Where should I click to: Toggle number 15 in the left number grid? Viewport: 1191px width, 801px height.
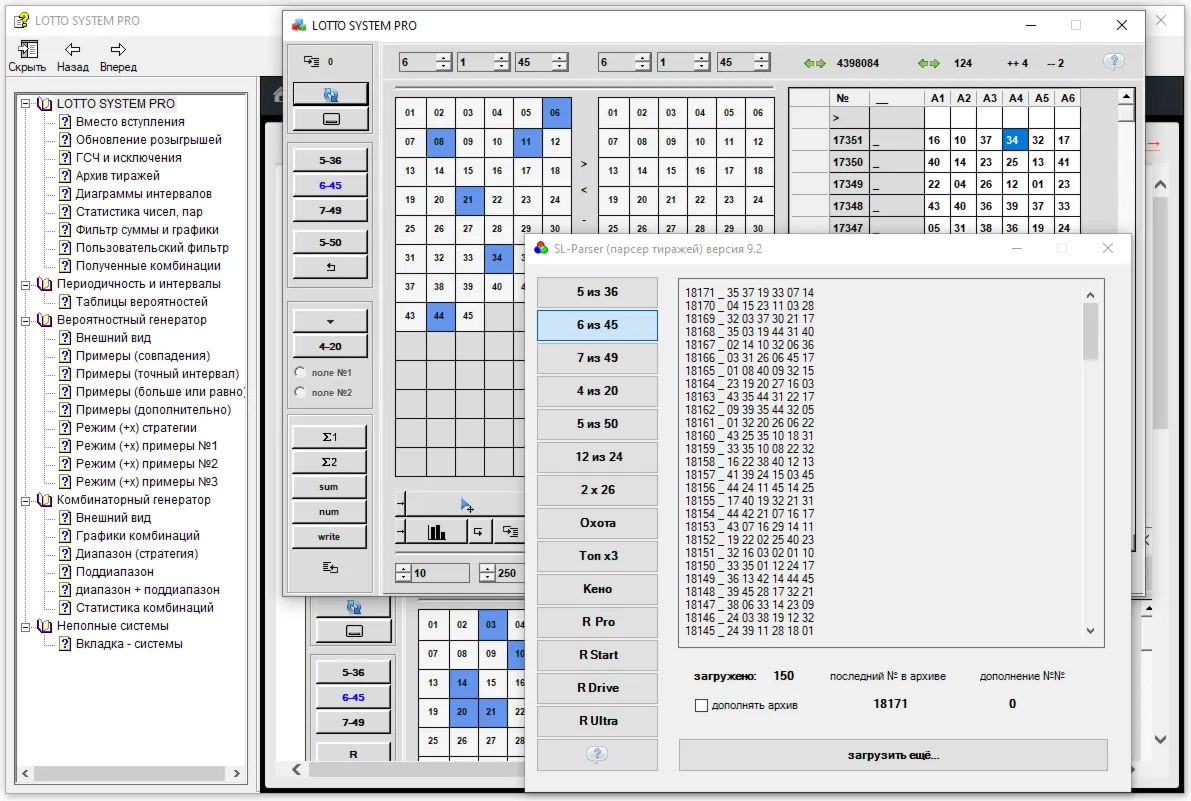tap(468, 171)
